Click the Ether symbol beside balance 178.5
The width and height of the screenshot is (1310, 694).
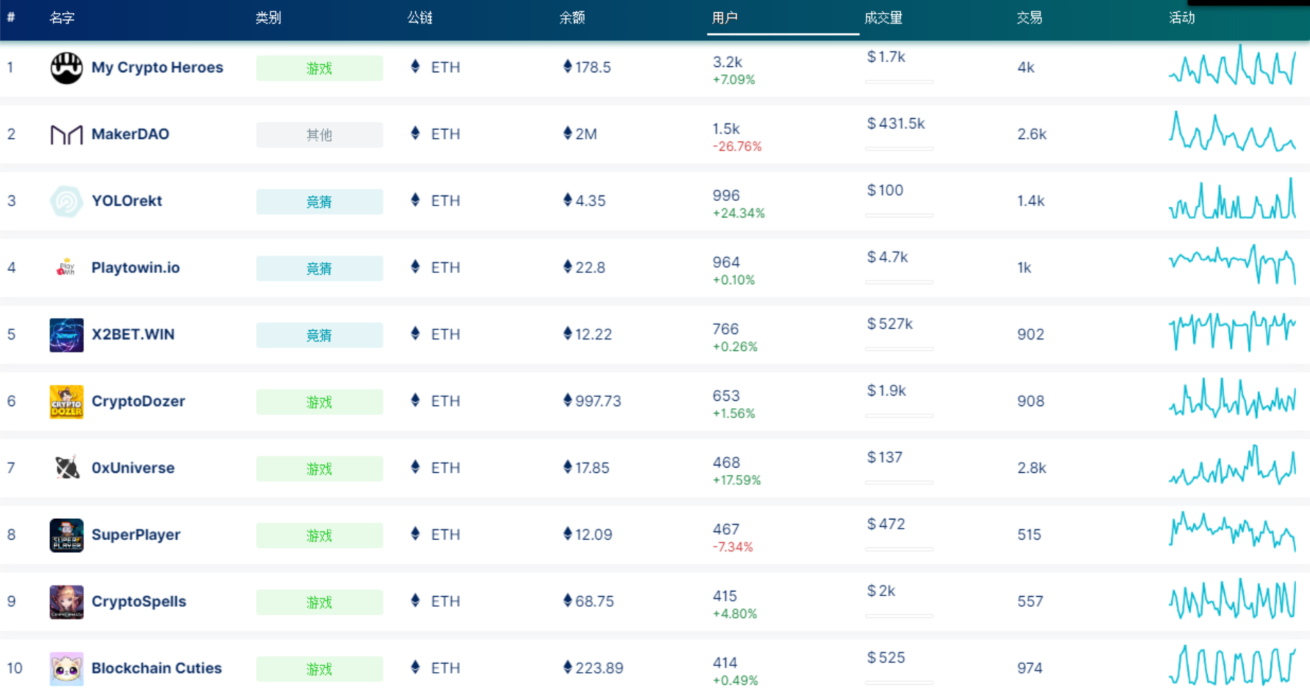[568, 67]
